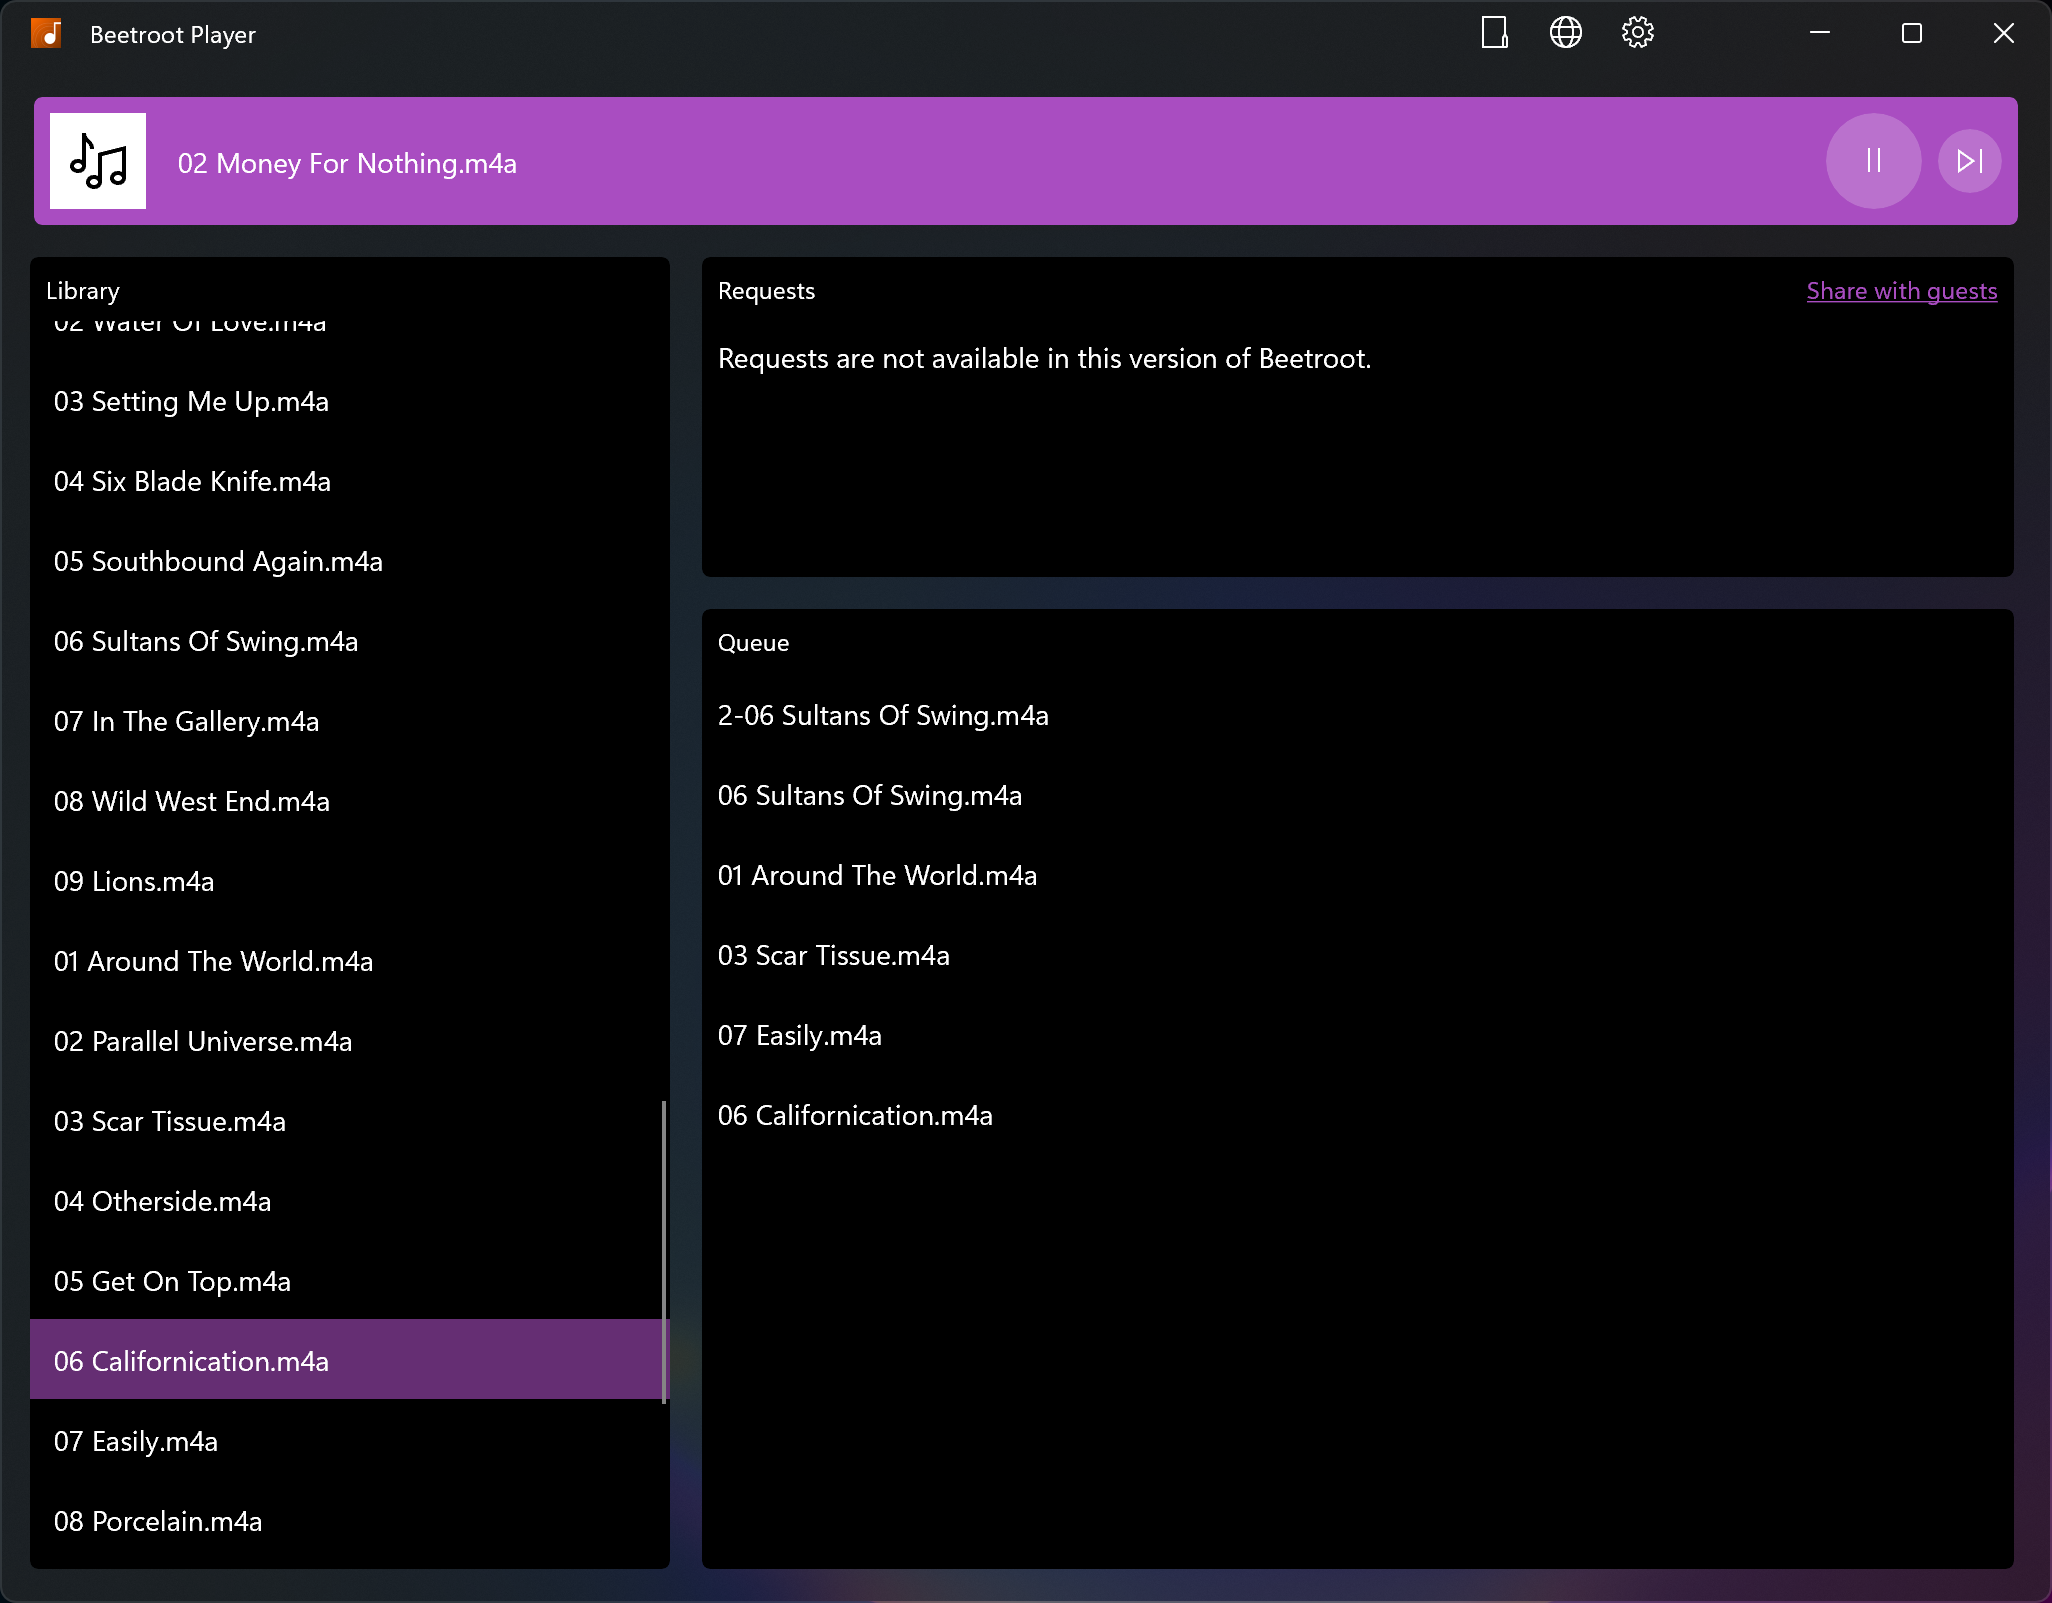The height and width of the screenshot is (1603, 2052).
Task: Click 06 Sultans Of Swing.m4a in Queue
Action: click(1358, 795)
